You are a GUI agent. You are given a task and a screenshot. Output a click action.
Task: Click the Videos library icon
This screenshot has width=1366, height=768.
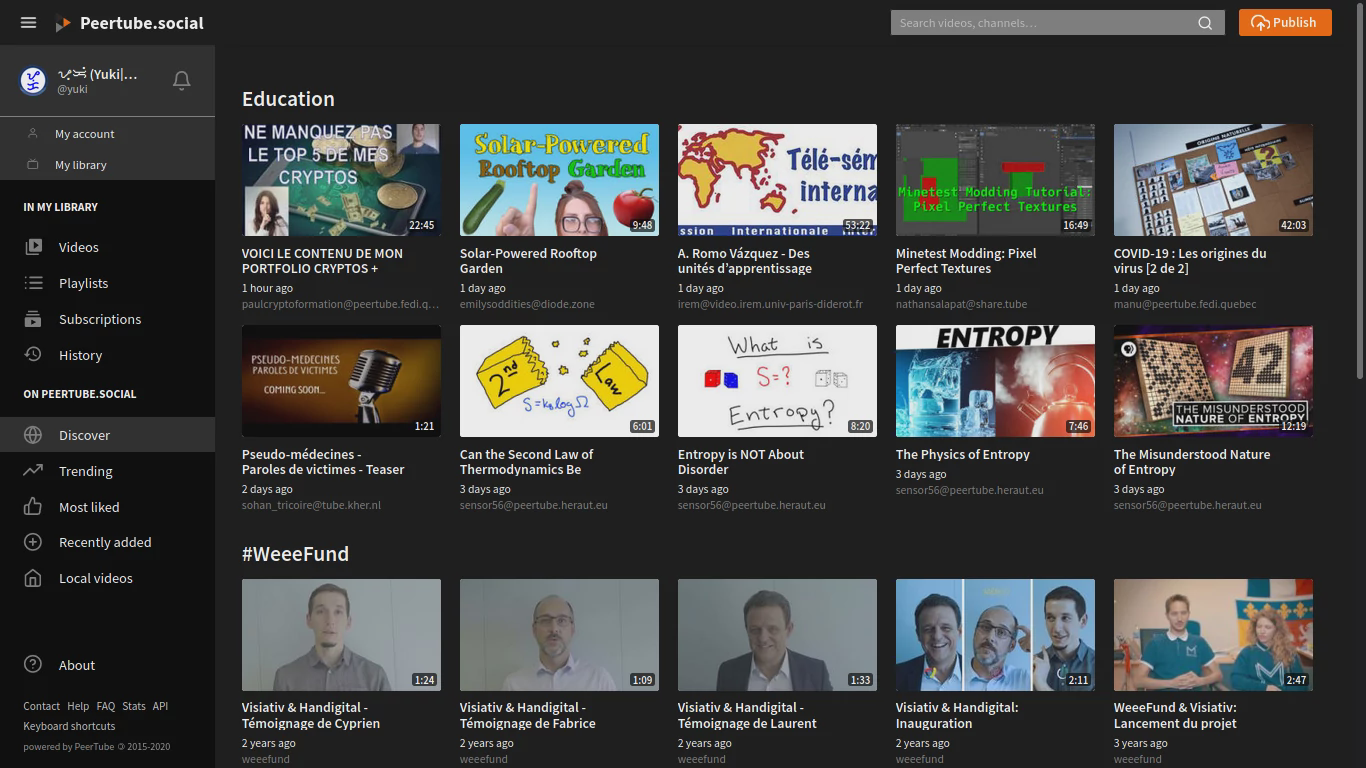click(x=33, y=247)
